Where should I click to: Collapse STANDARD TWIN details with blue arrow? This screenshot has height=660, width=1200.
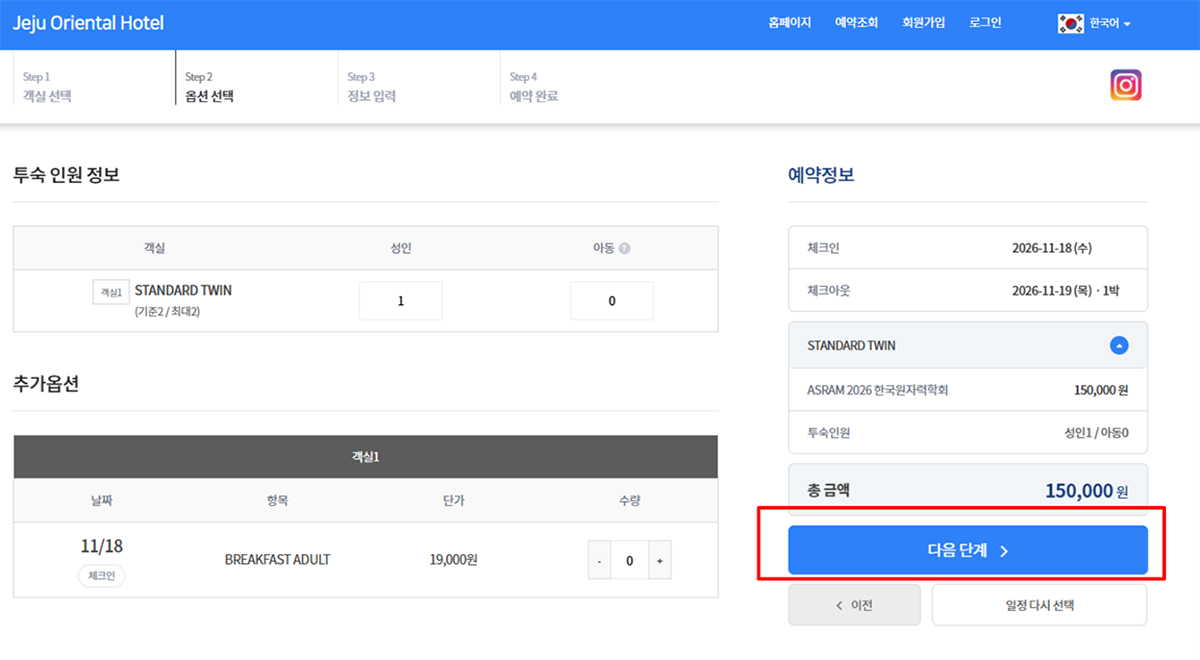coord(1119,345)
